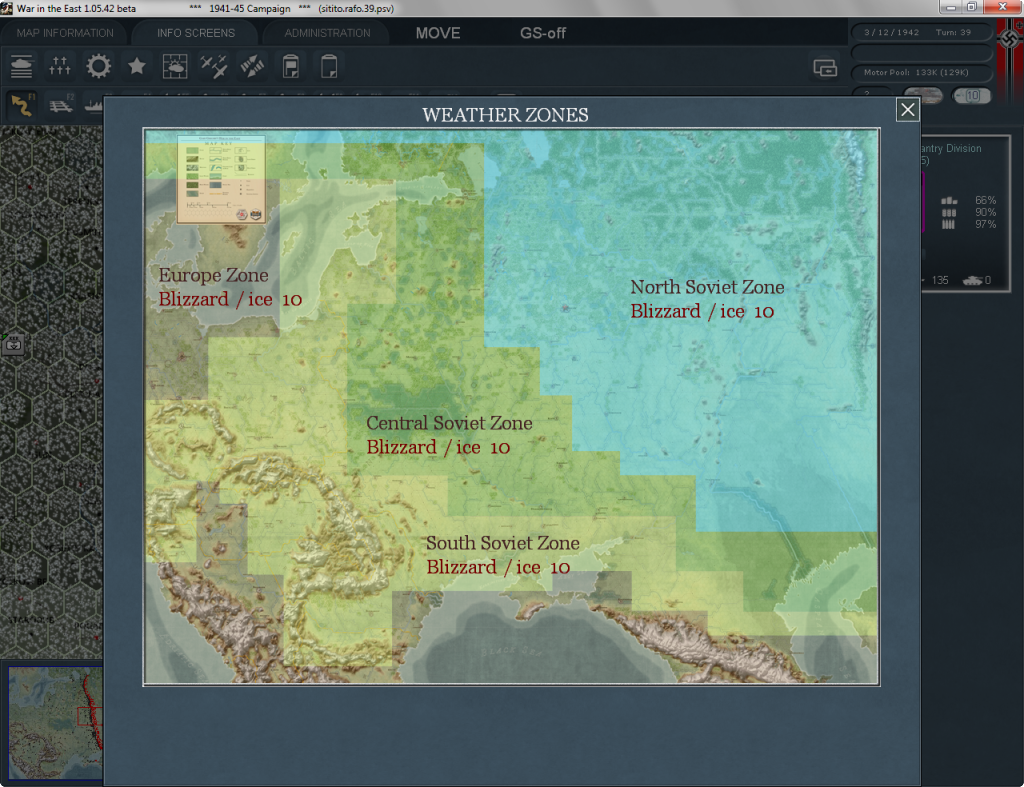This screenshot has height=787, width=1024.
Task: Click the North Soviet Zone label
Action: pyautogui.click(x=707, y=287)
